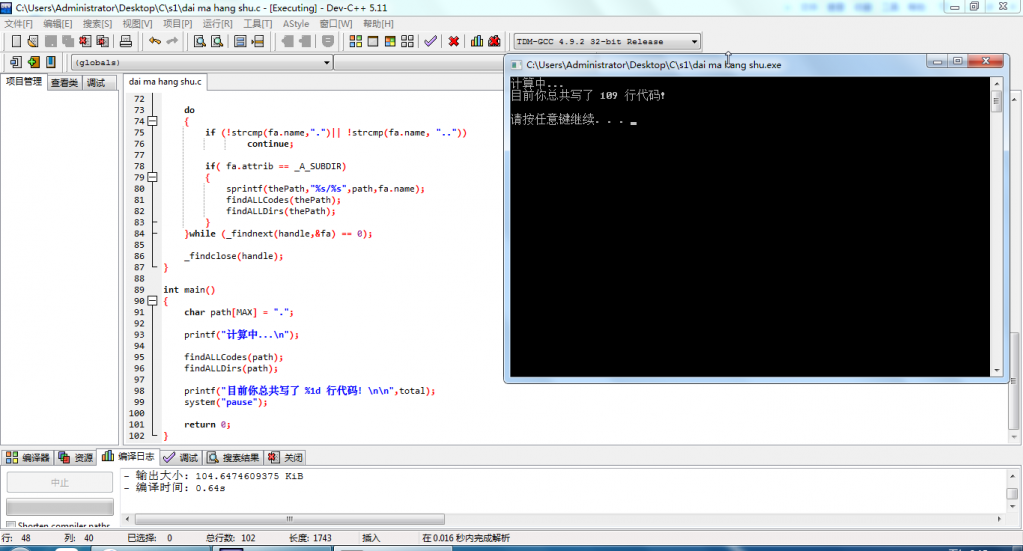Click the New file toolbar icon
This screenshot has height=551, width=1023.
[x=16, y=41]
